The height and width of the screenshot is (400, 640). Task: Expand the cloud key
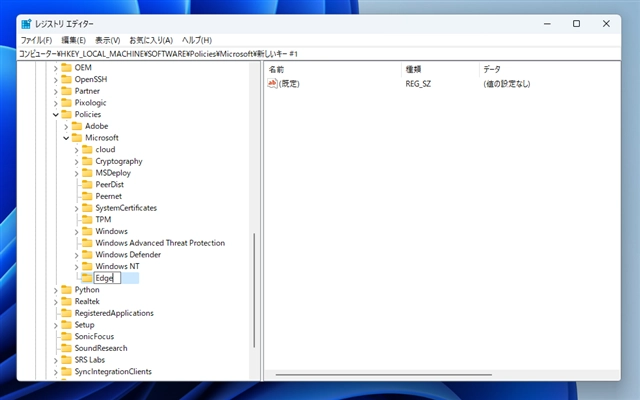(x=76, y=150)
